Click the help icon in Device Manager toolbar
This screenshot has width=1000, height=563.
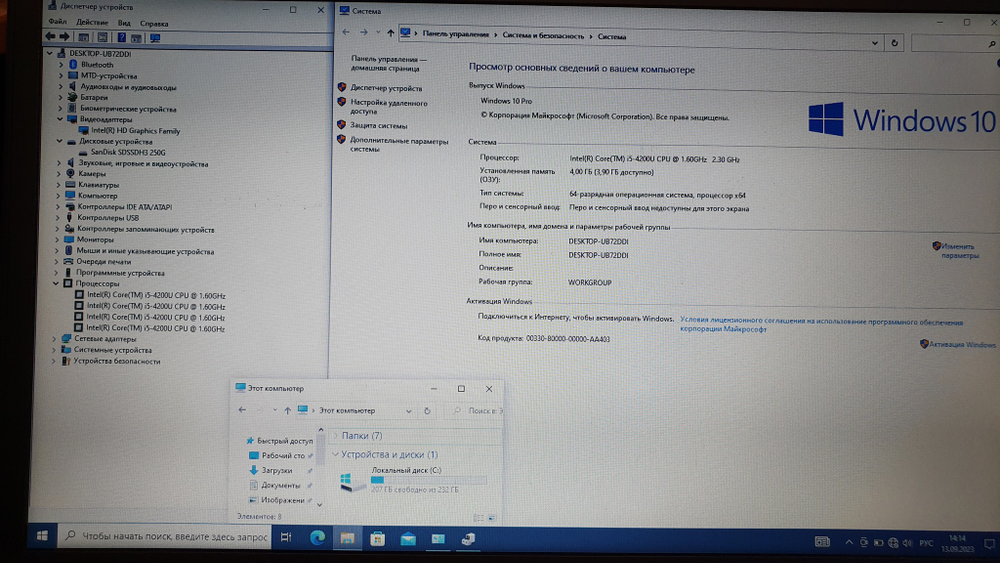(x=121, y=38)
